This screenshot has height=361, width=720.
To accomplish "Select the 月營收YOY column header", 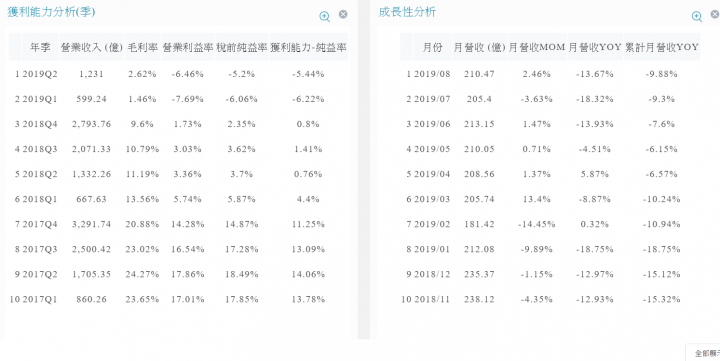I will [595, 47].
